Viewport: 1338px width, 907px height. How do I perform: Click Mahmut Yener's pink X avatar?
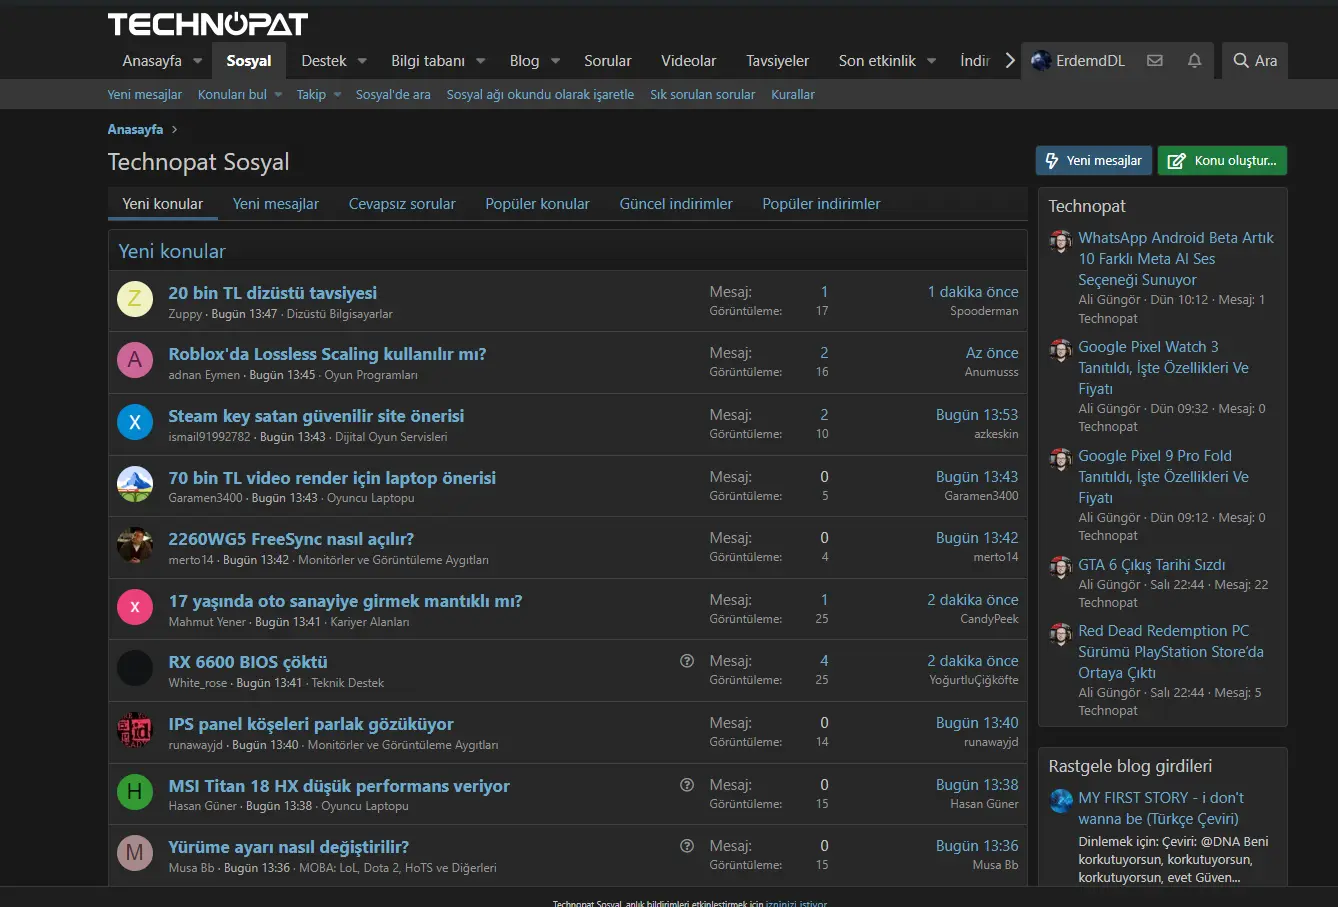(x=135, y=607)
